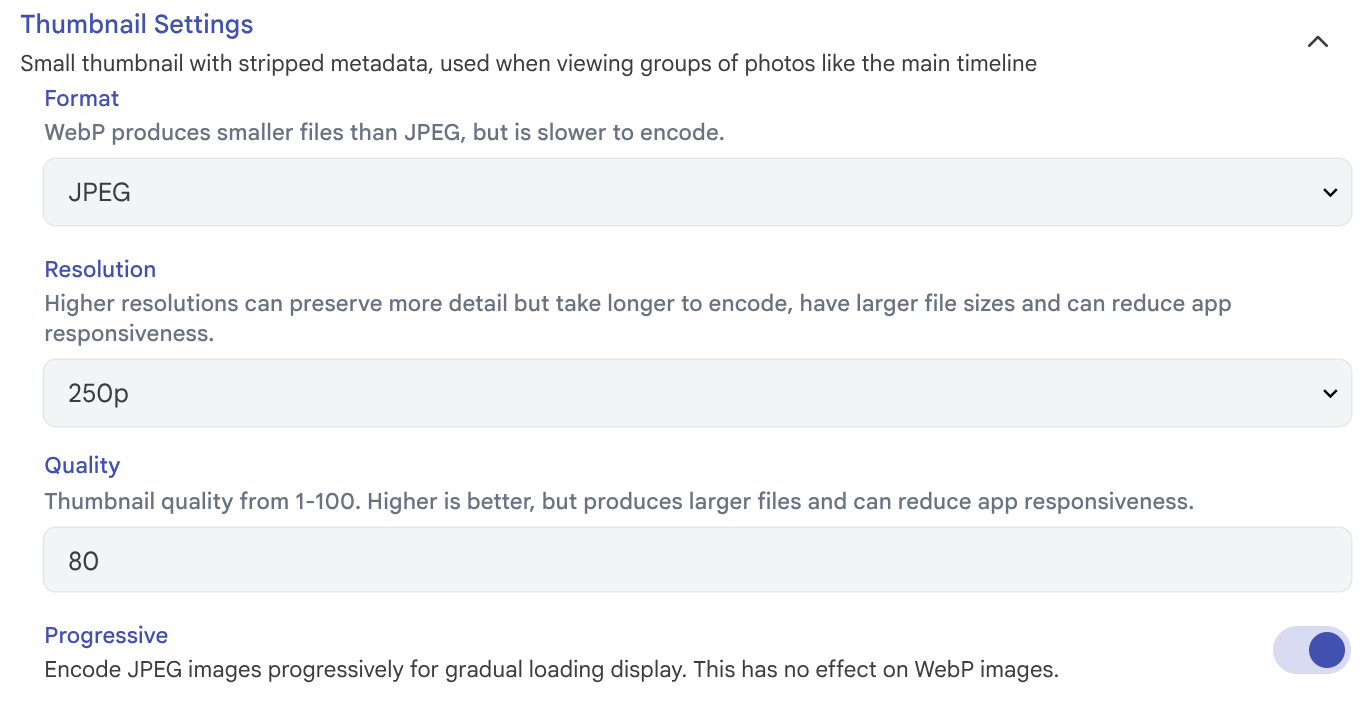Click the value 80 in Quality field
1371x706 pixels.
click(84, 561)
